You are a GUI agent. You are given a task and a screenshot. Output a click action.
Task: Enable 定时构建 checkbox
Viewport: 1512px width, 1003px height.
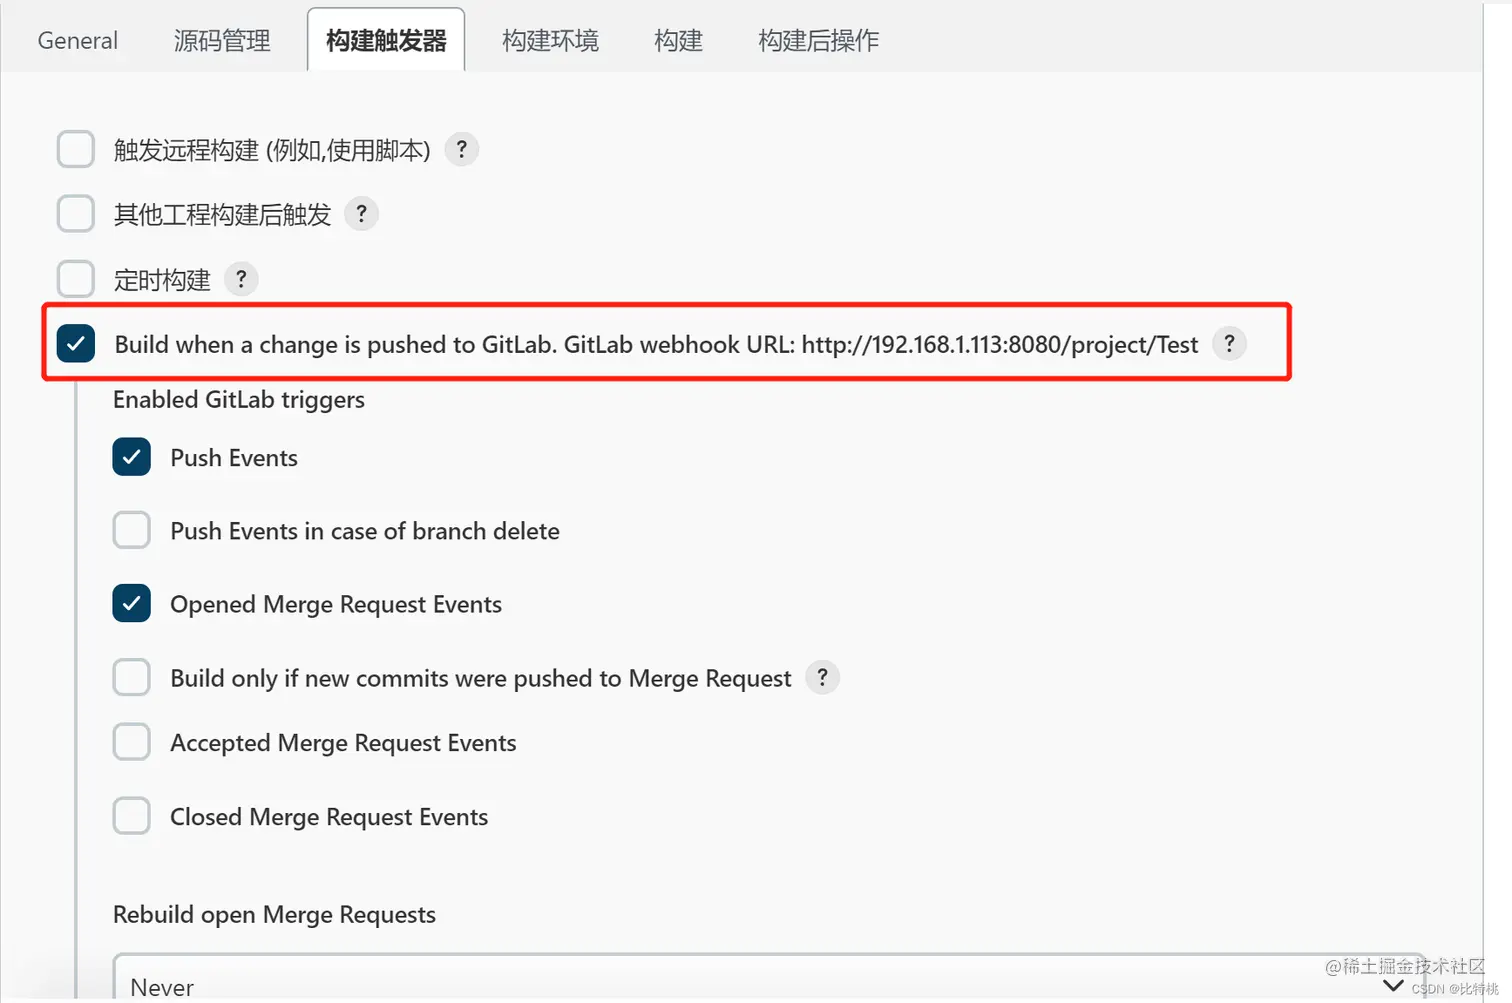pos(76,279)
